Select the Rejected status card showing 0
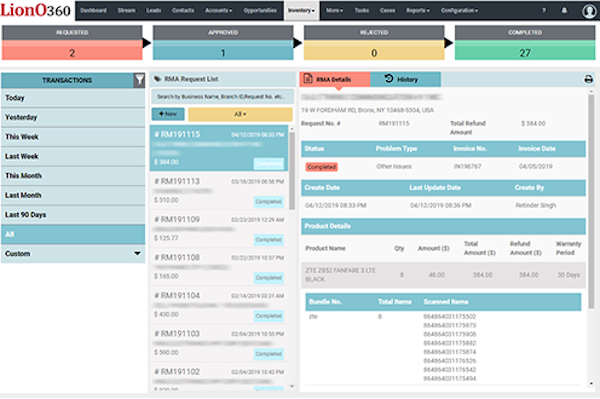 click(x=374, y=42)
